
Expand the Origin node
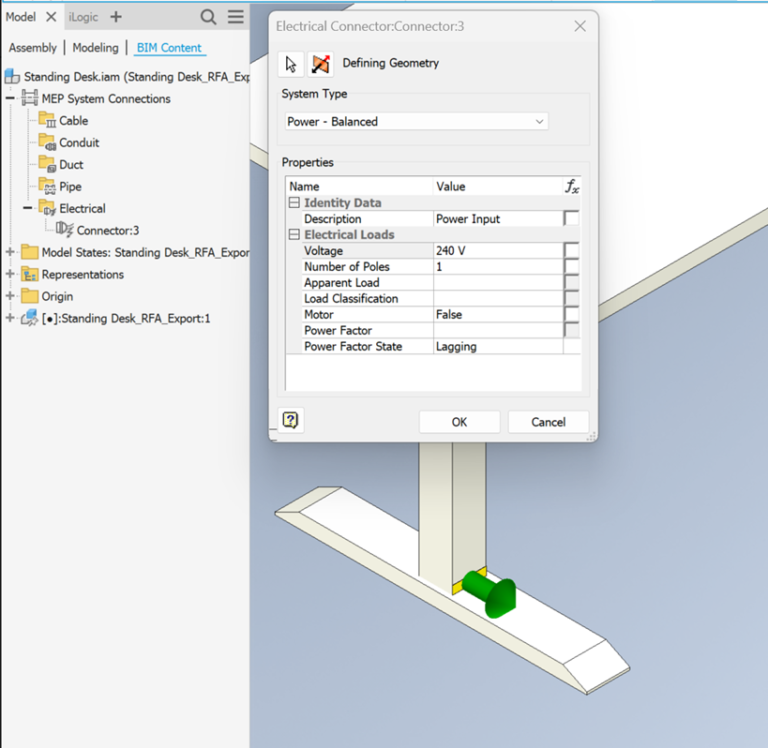pyautogui.click(x=10, y=296)
